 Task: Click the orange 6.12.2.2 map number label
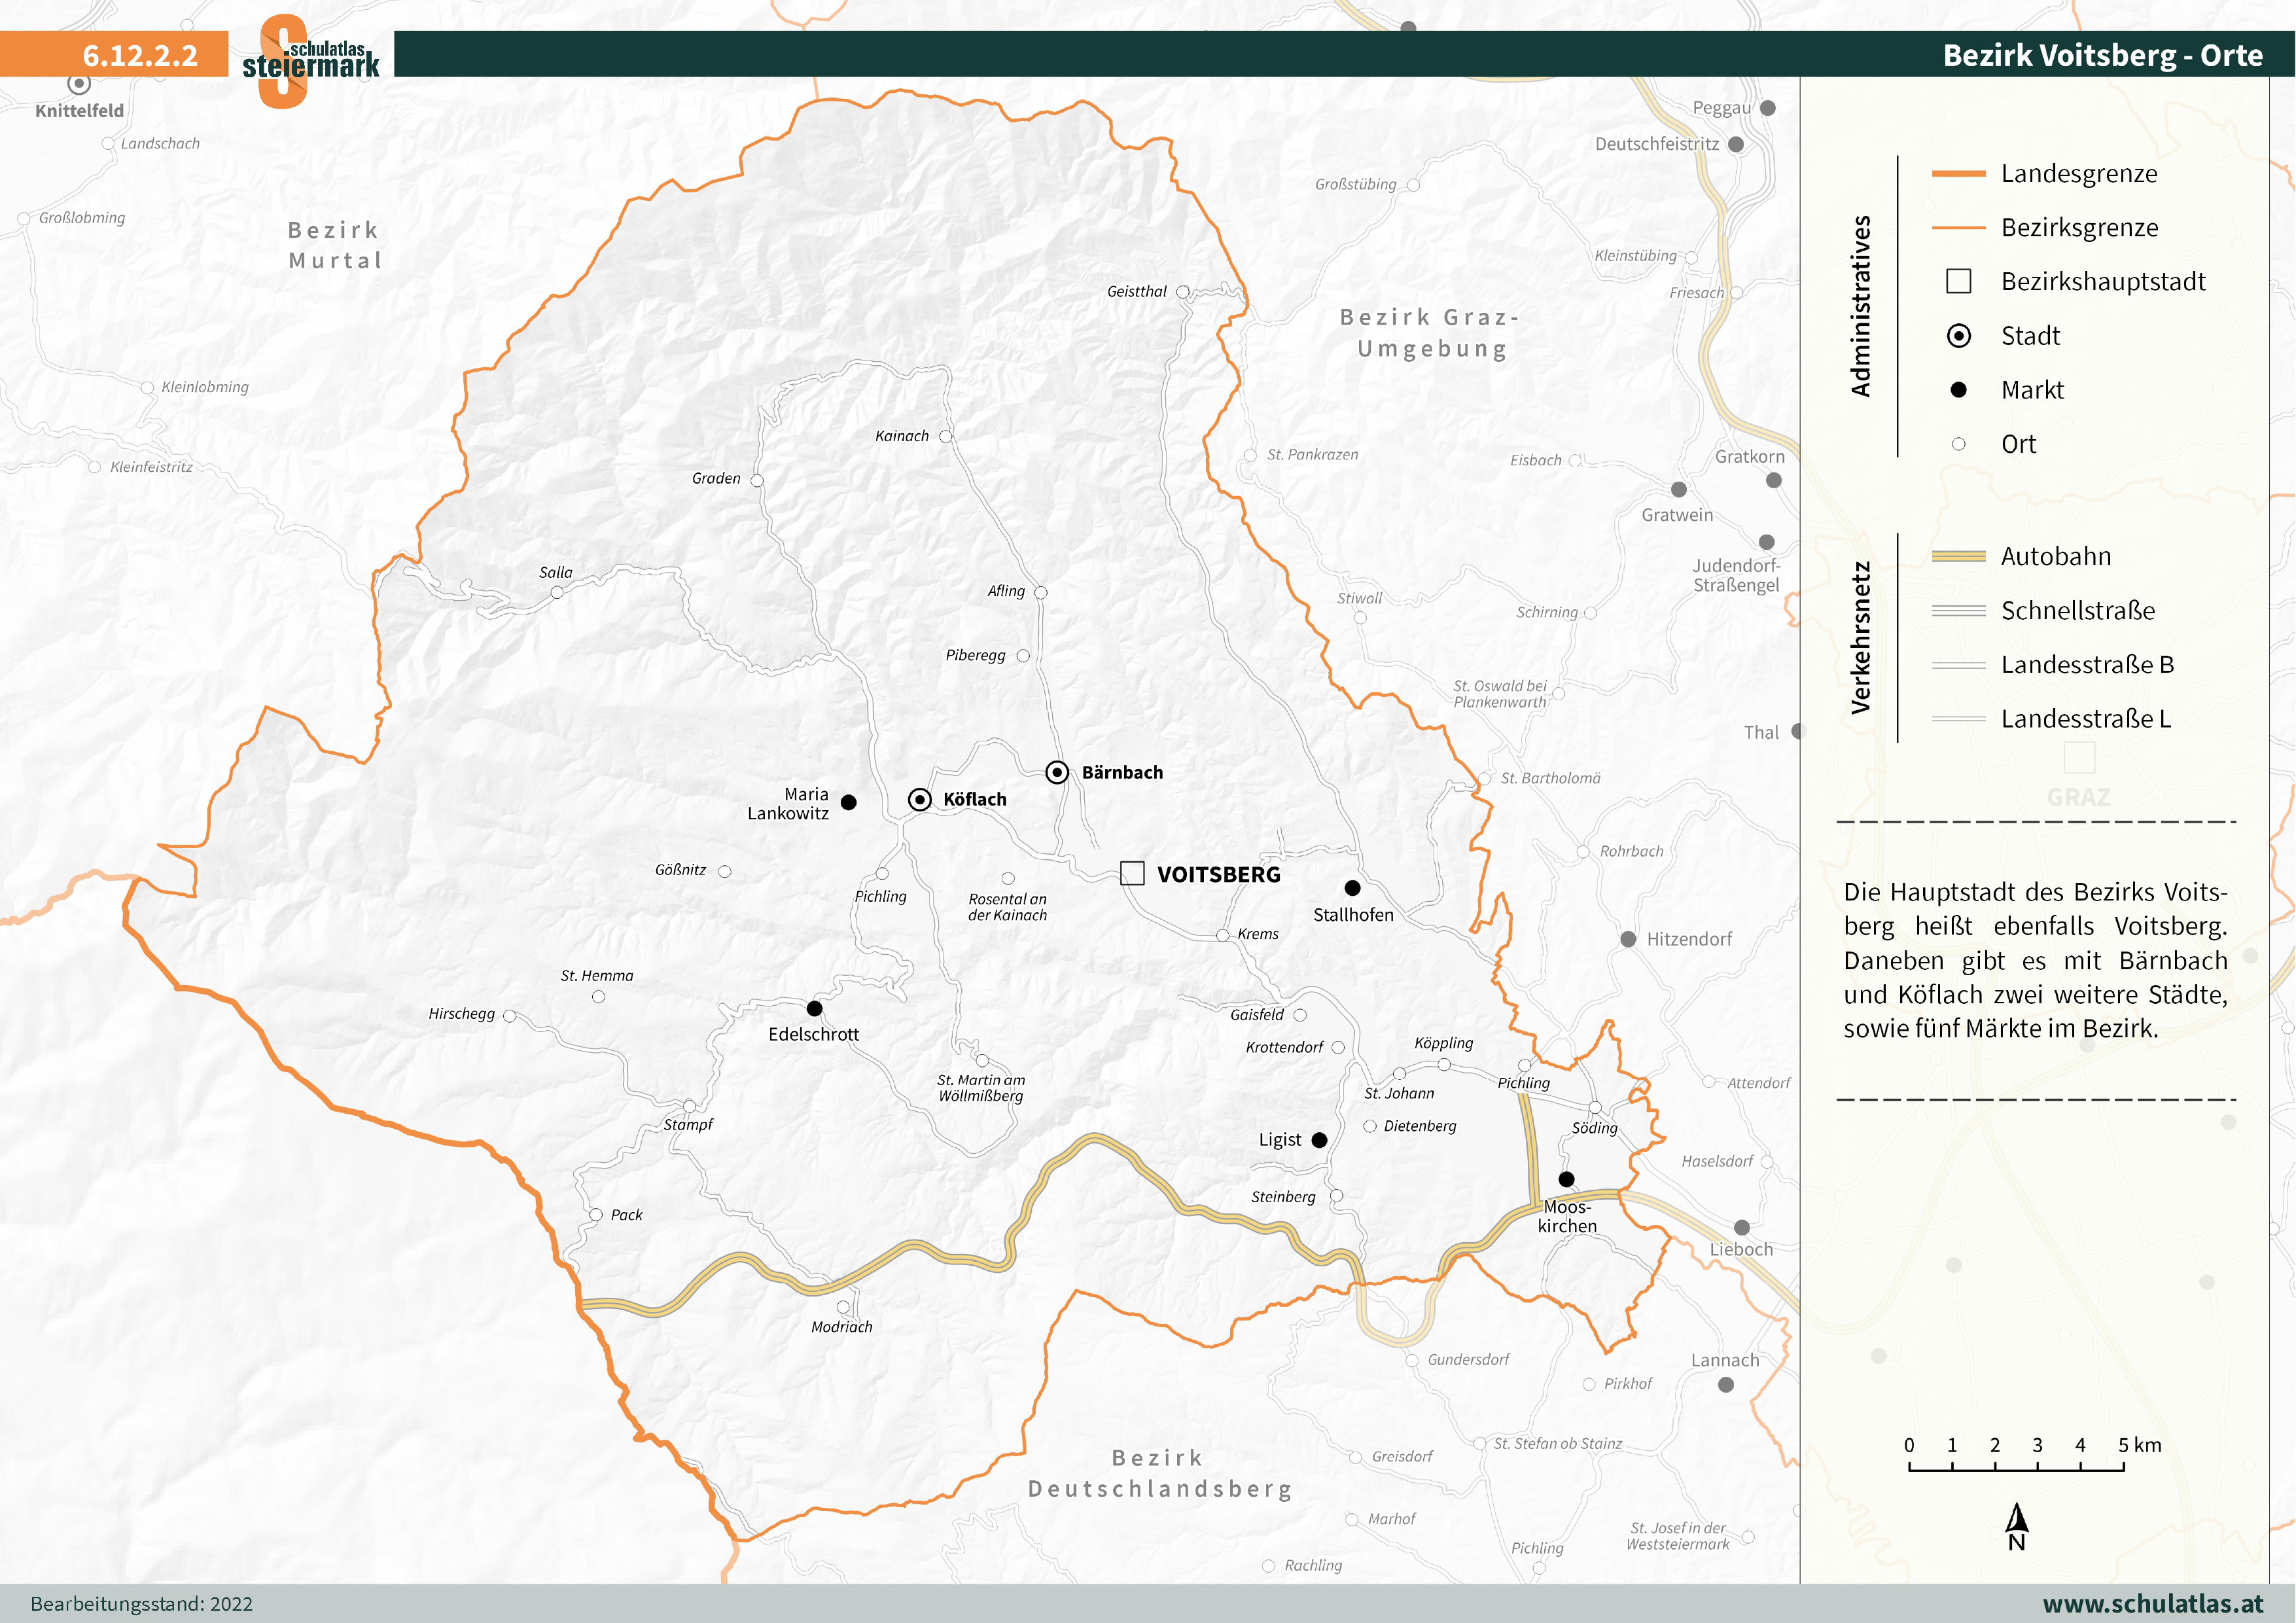tap(140, 55)
